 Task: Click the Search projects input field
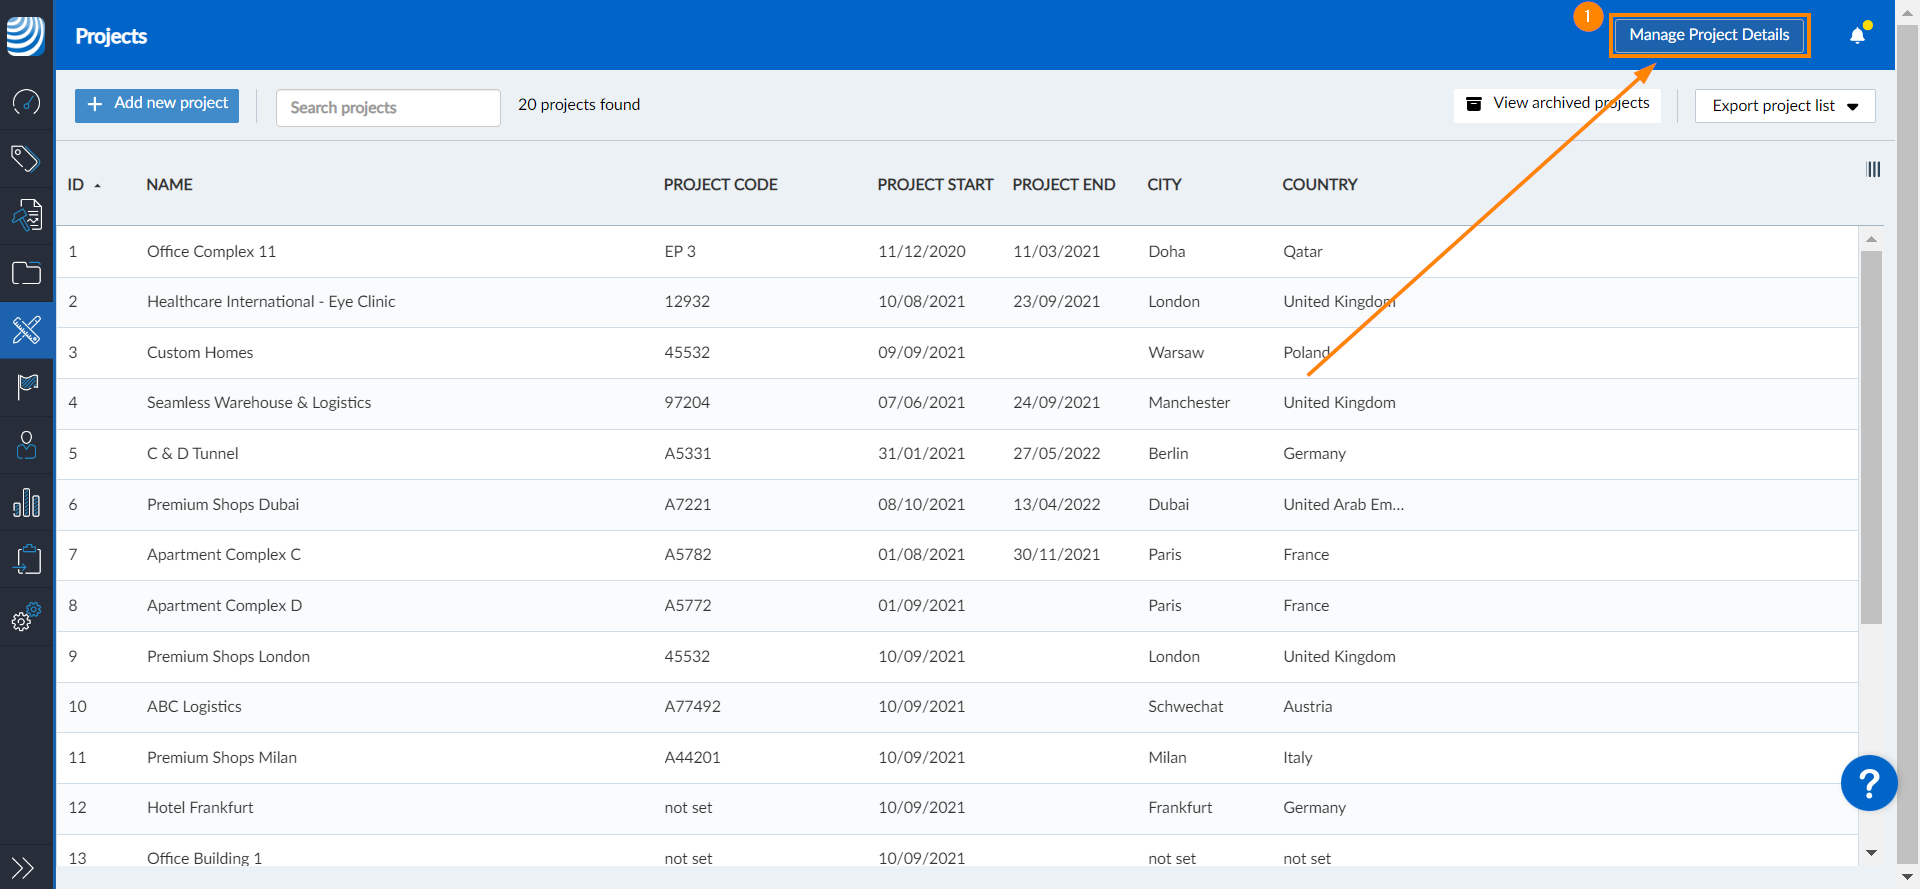[x=388, y=108]
